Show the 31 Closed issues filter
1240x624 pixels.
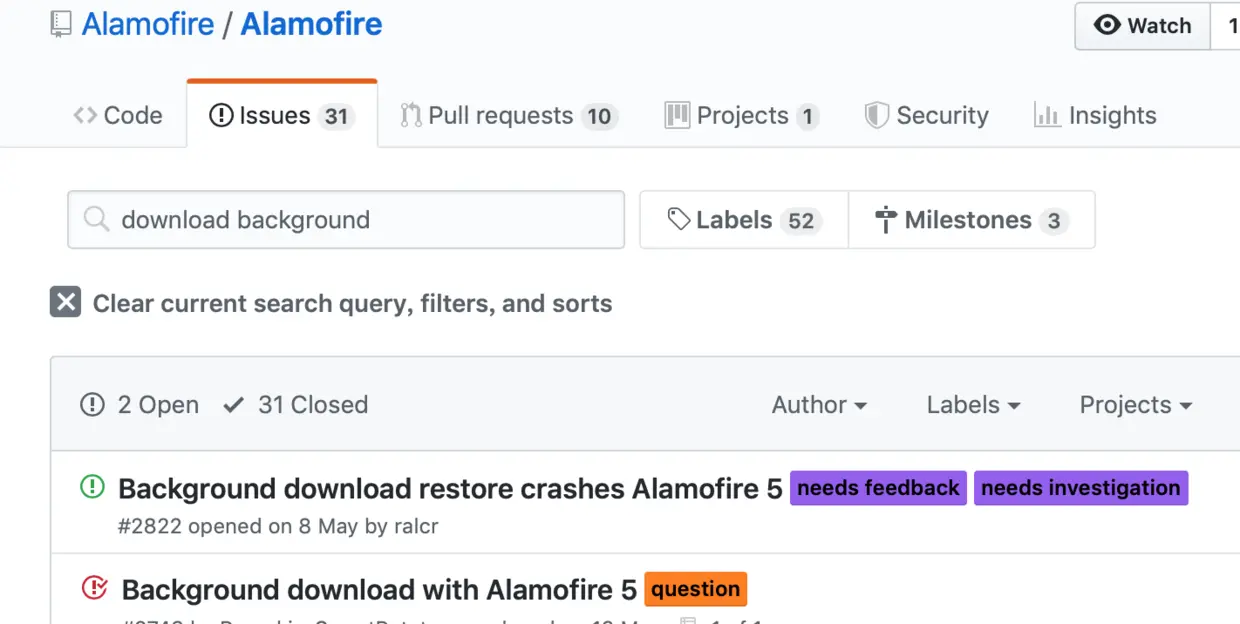pyautogui.click(x=296, y=405)
